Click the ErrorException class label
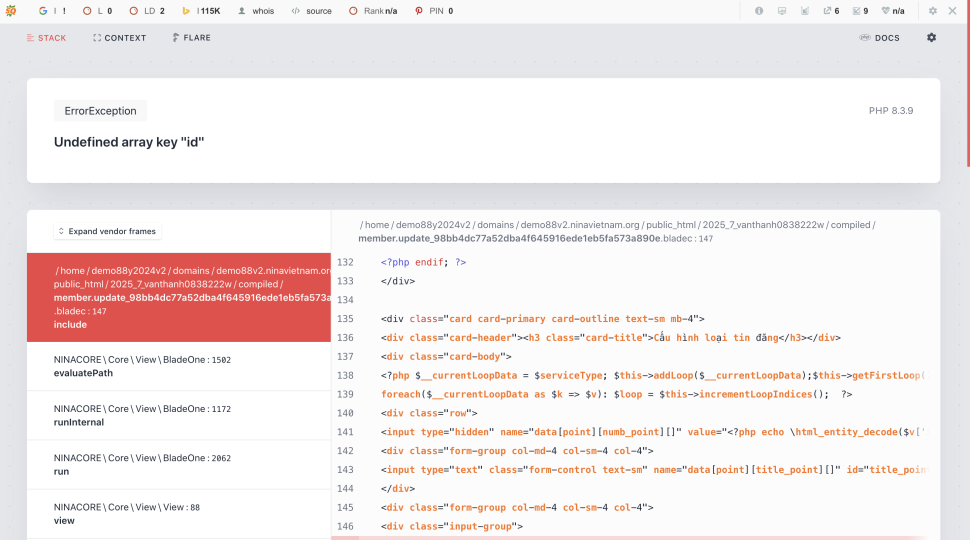 pos(100,111)
